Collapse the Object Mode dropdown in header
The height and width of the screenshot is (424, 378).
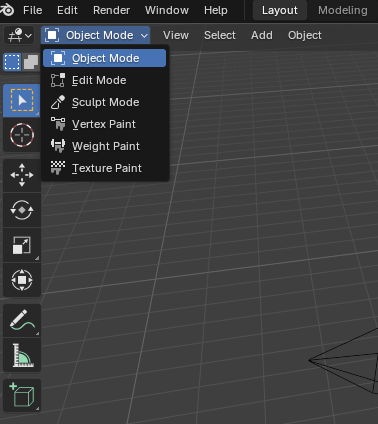coord(96,35)
